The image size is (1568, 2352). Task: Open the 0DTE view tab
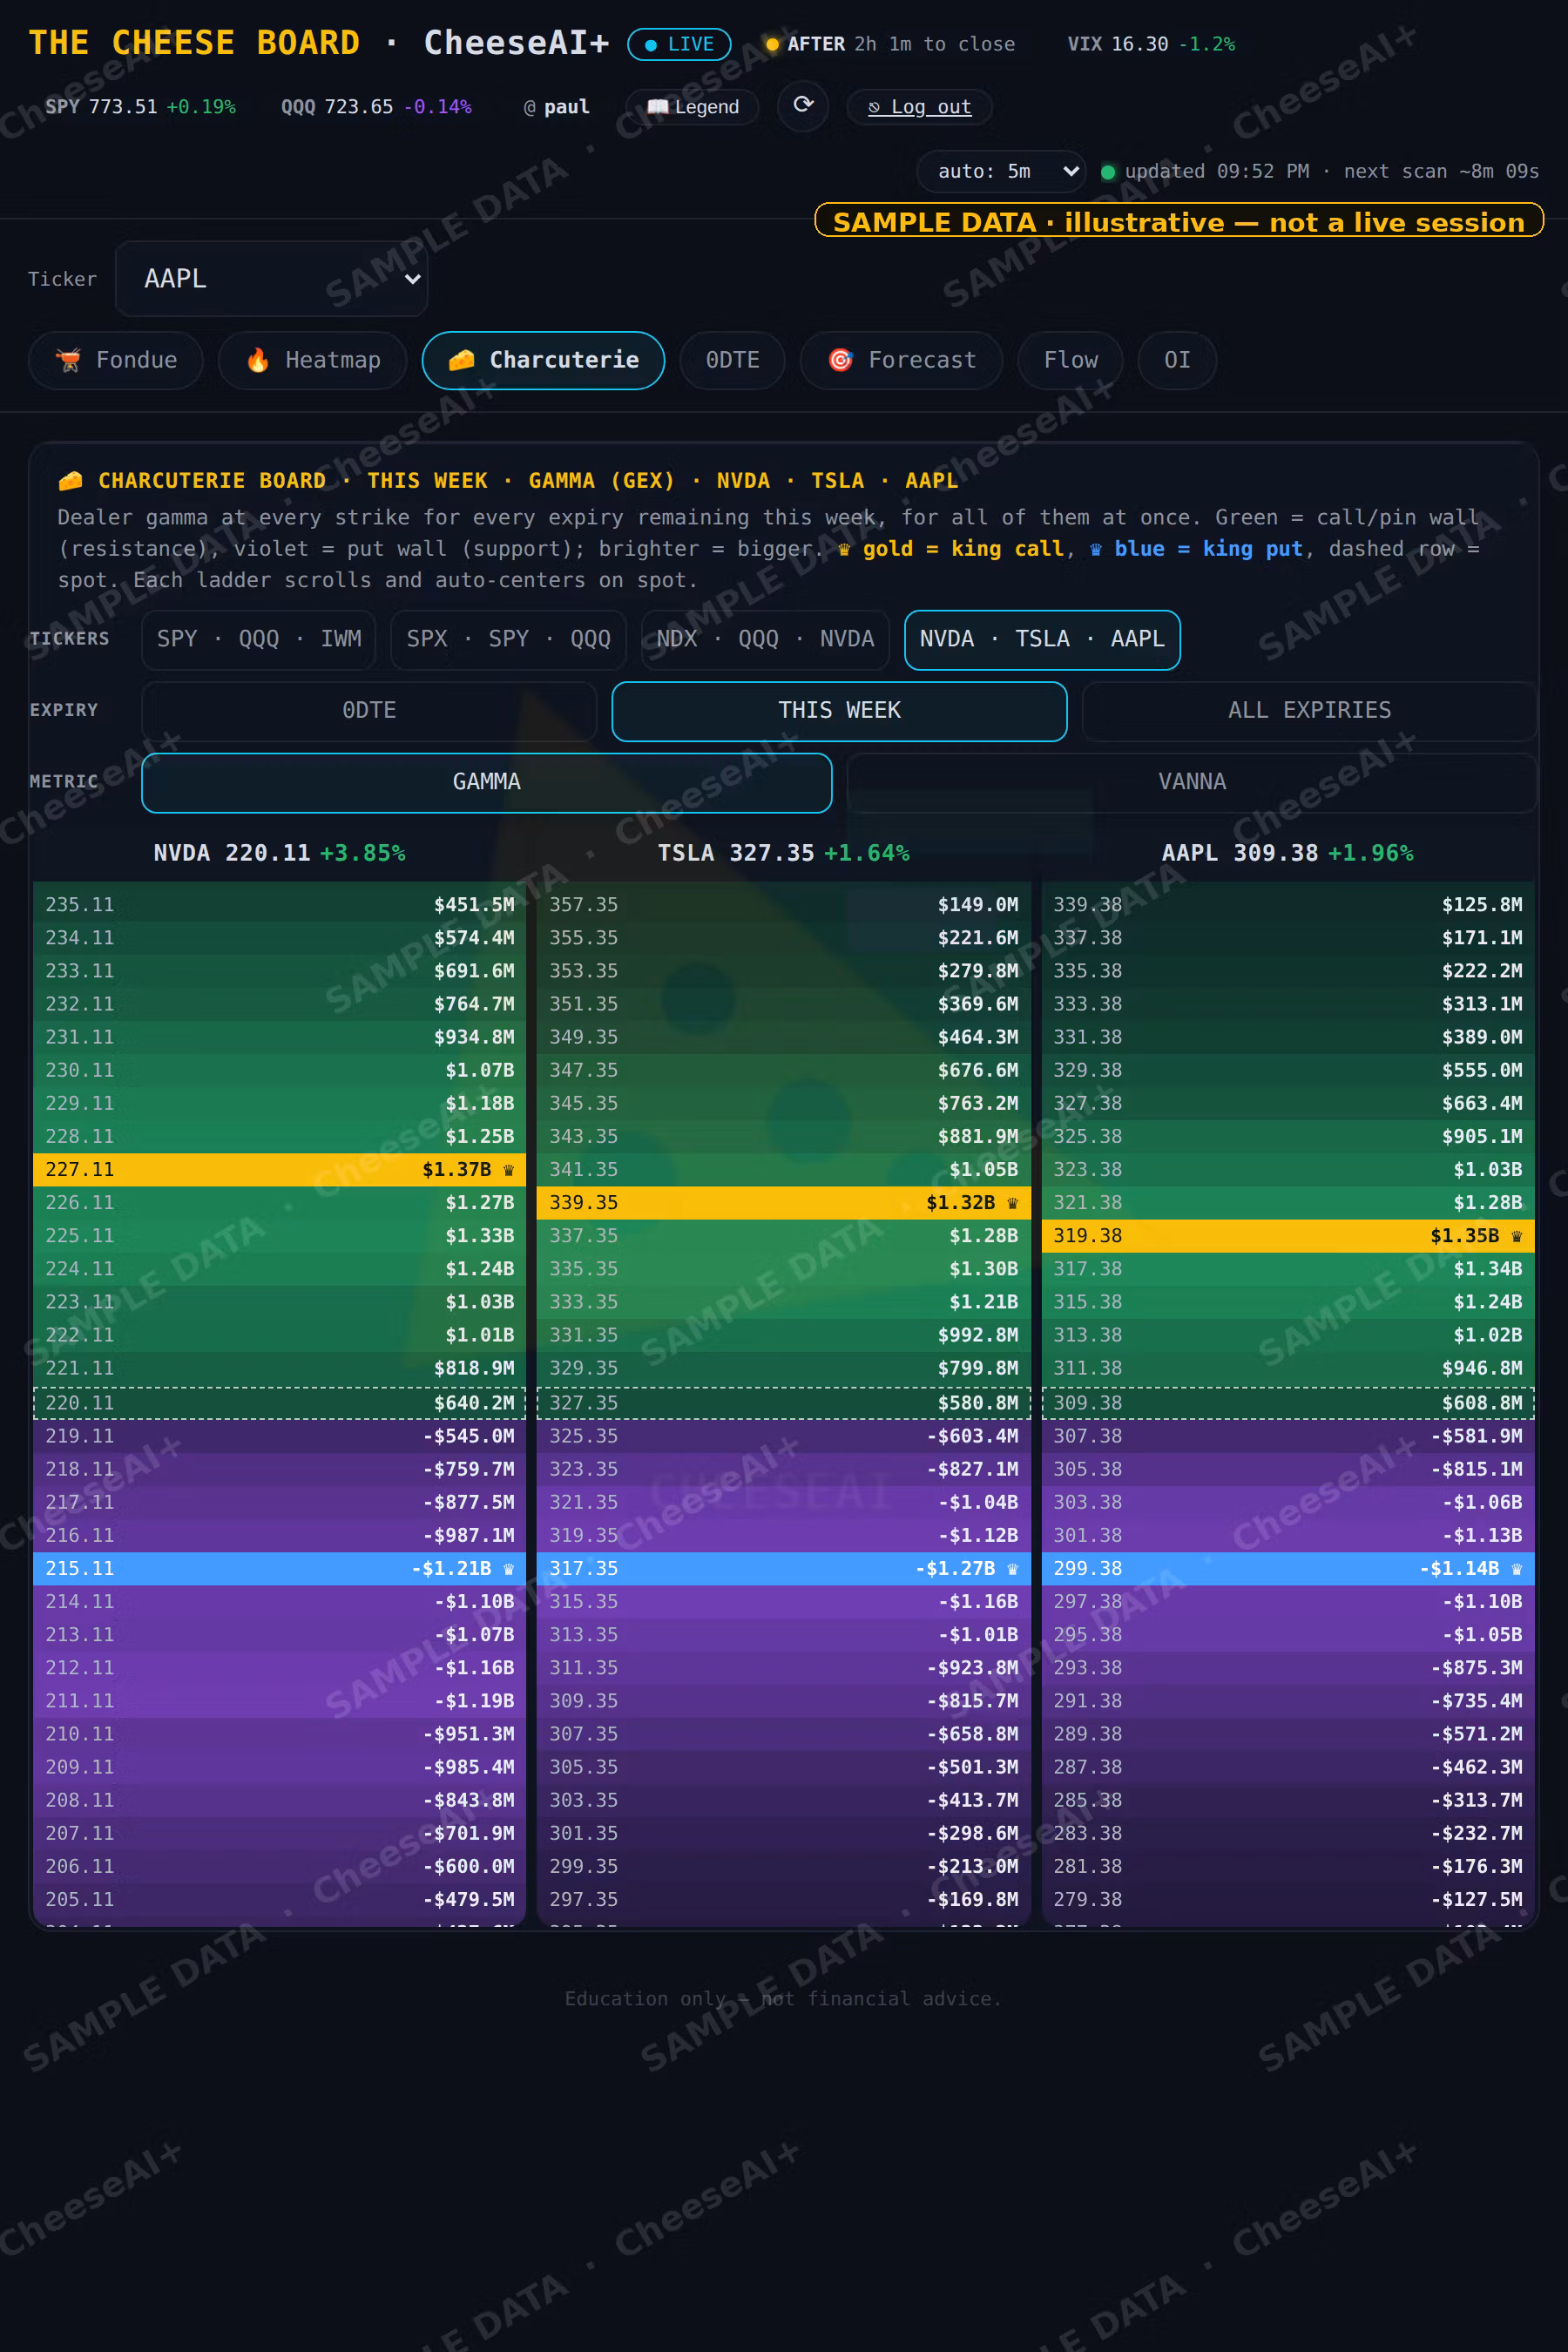[x=732, y=360]
